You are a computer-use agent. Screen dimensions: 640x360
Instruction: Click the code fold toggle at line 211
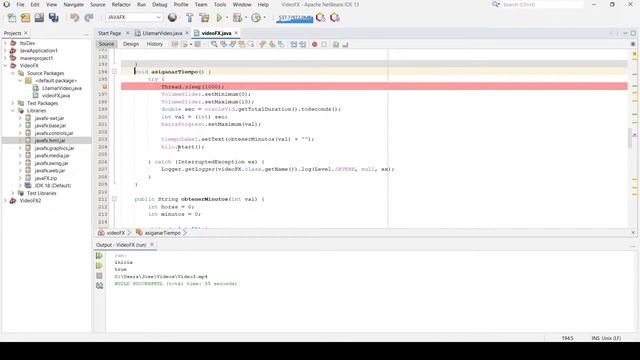(x=114, y=199)
